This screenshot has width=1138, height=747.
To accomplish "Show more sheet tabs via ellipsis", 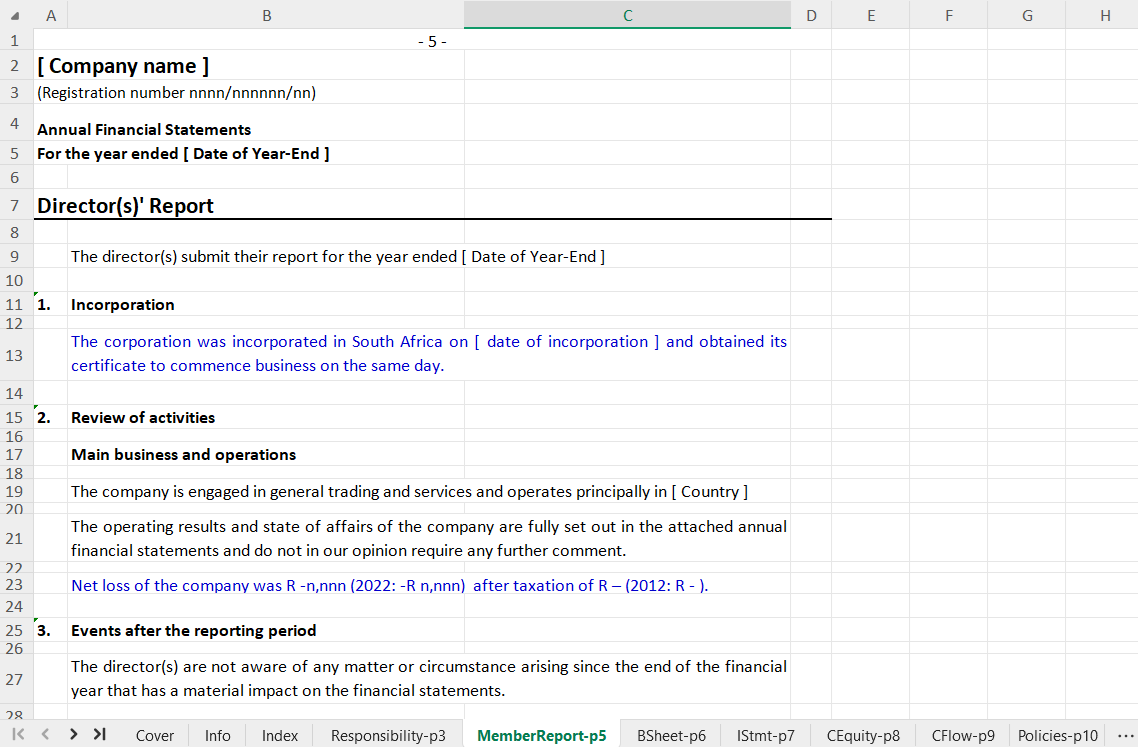I will (1125, 735).
